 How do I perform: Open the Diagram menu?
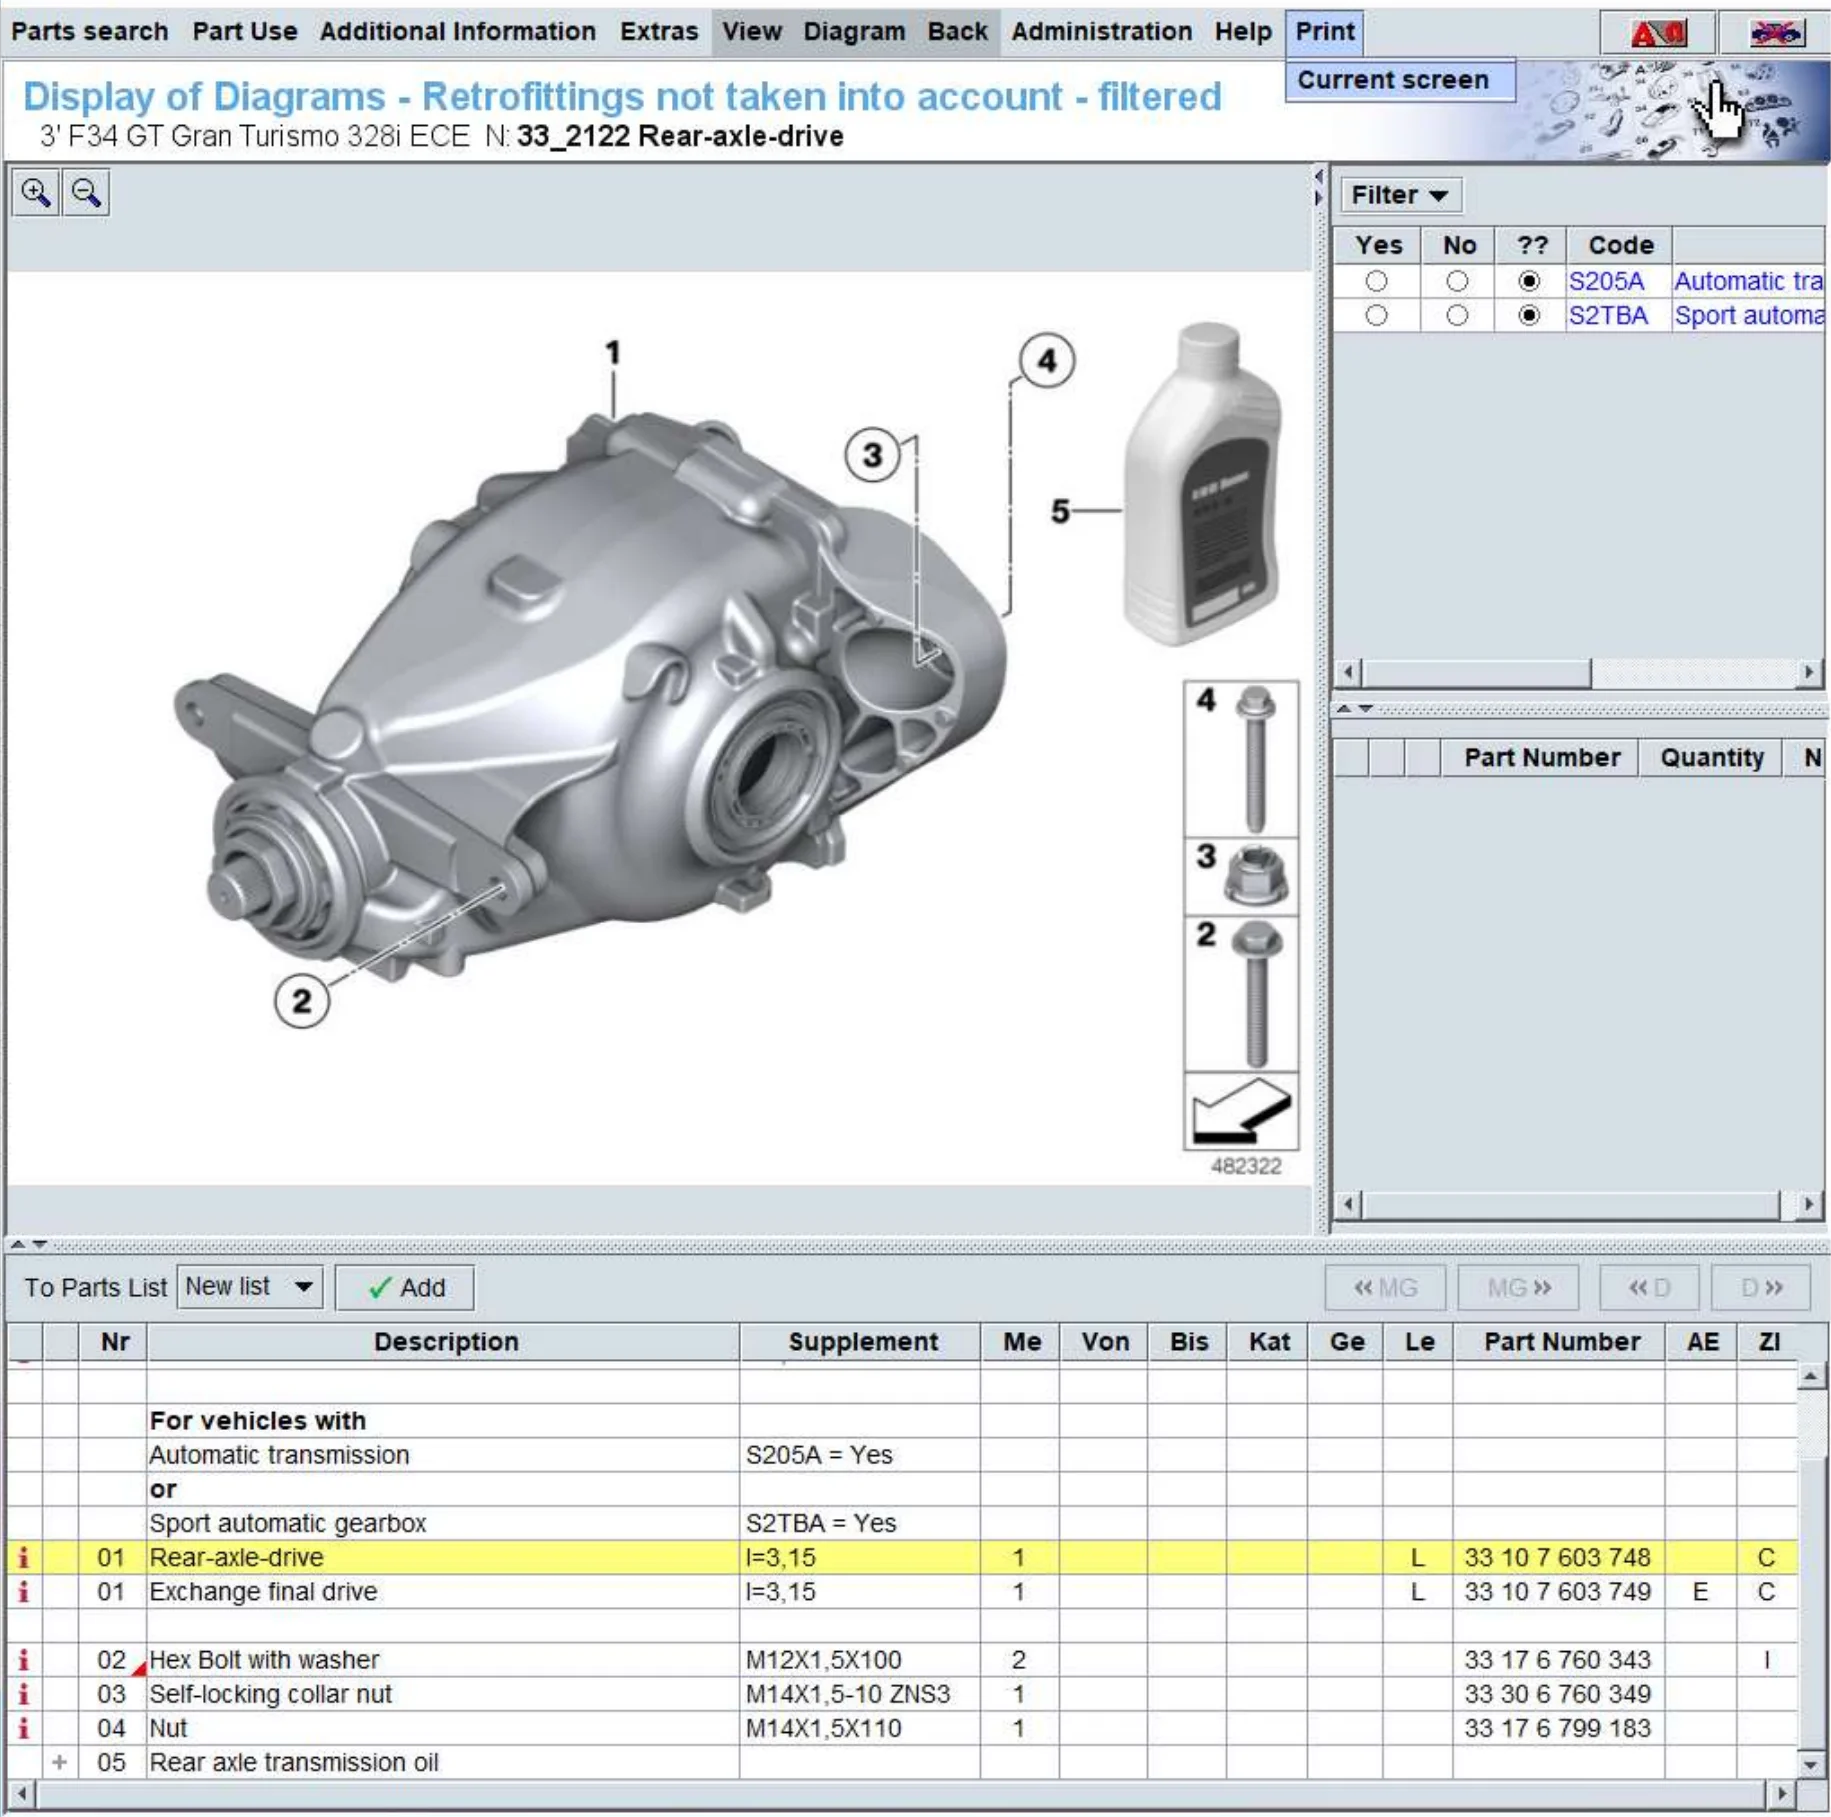[x=854, y=32]
